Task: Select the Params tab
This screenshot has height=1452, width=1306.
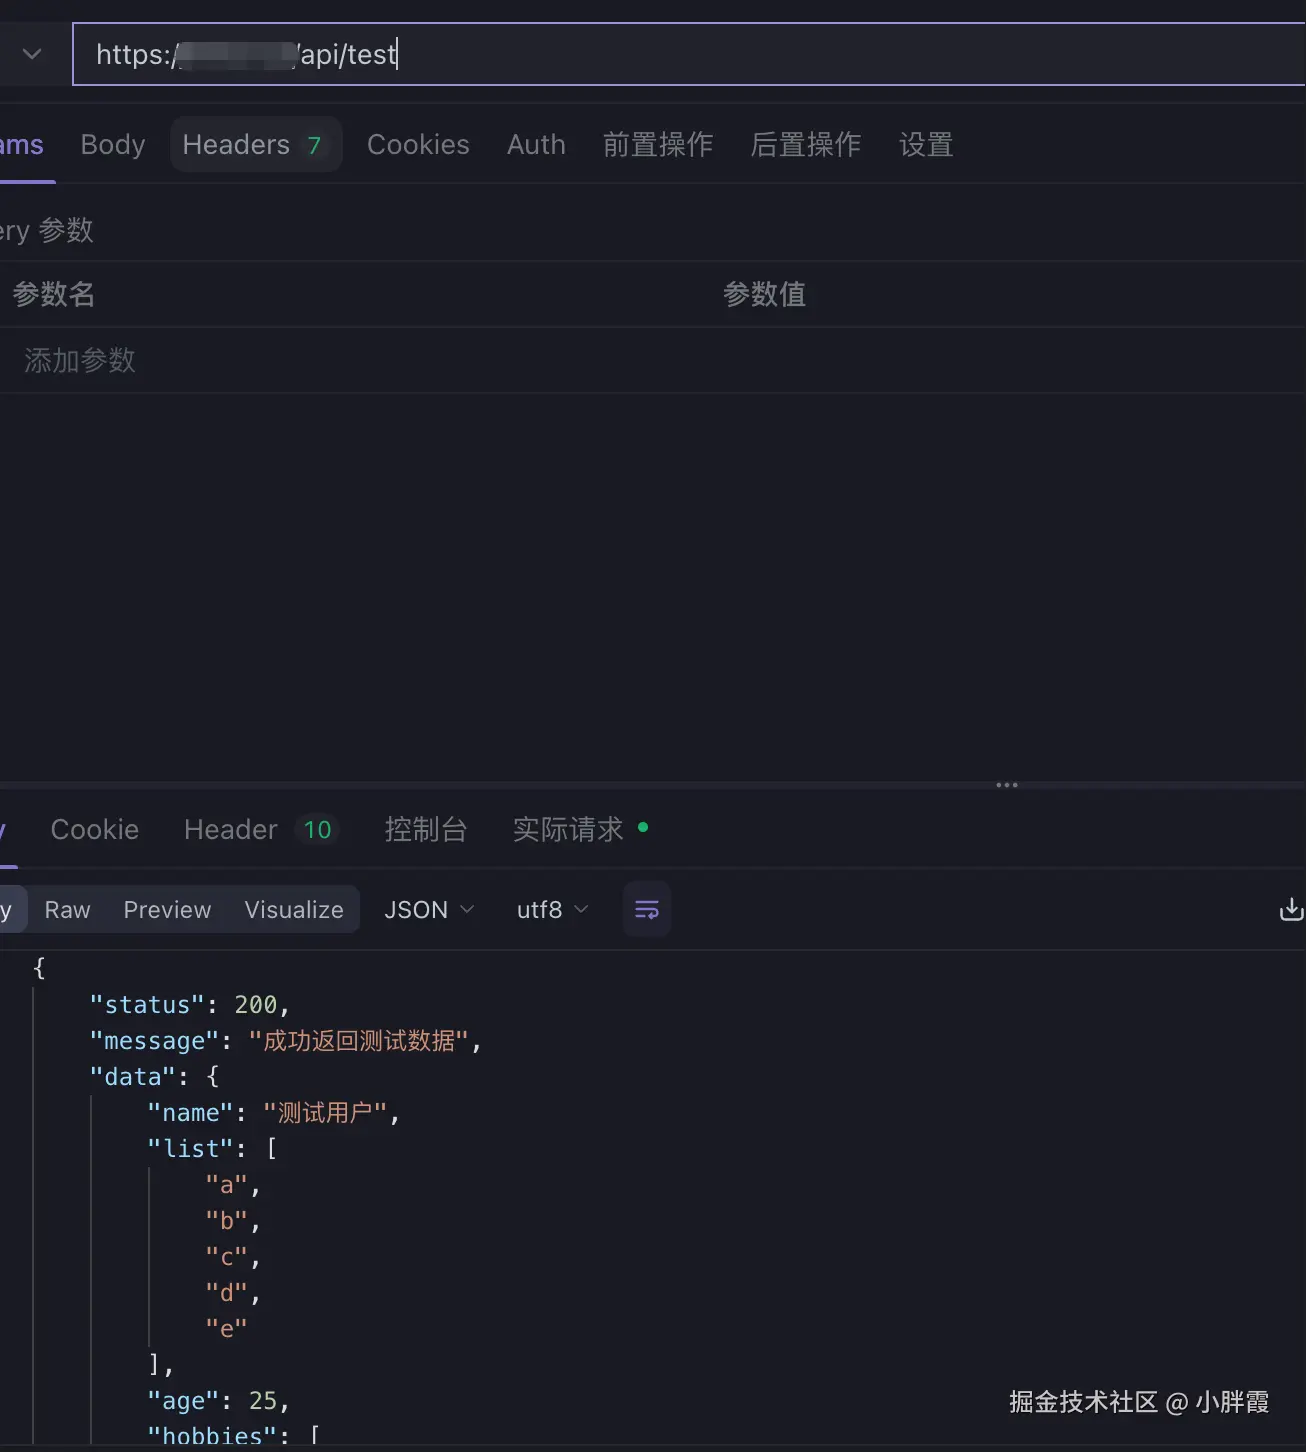Action: point(22,145)
